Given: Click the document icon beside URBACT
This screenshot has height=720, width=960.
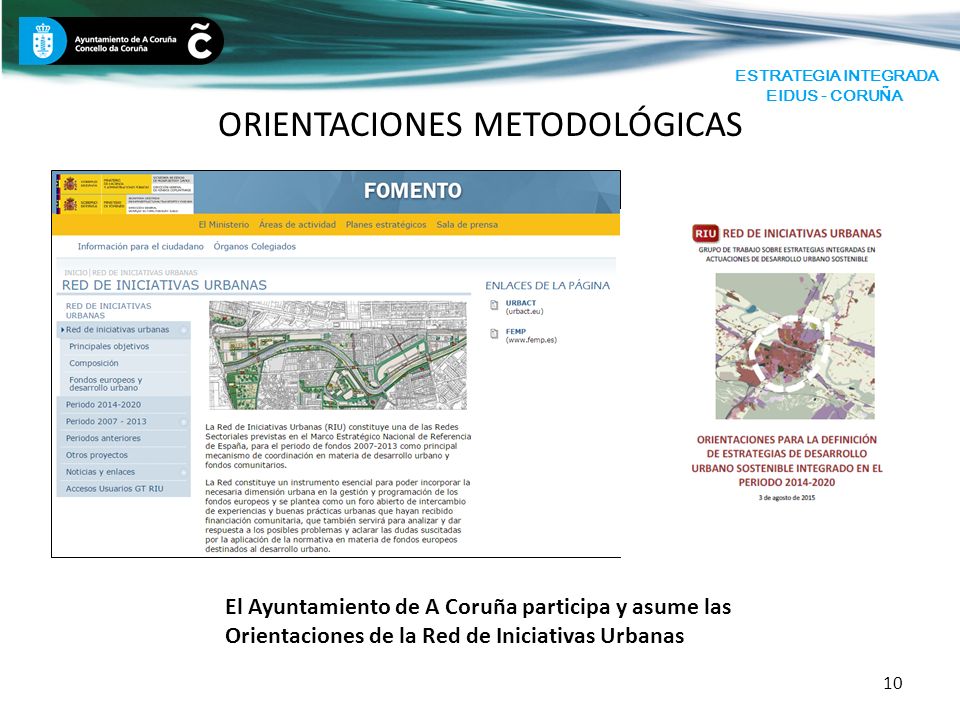Looking at the screenshot, I should point(494,306).
